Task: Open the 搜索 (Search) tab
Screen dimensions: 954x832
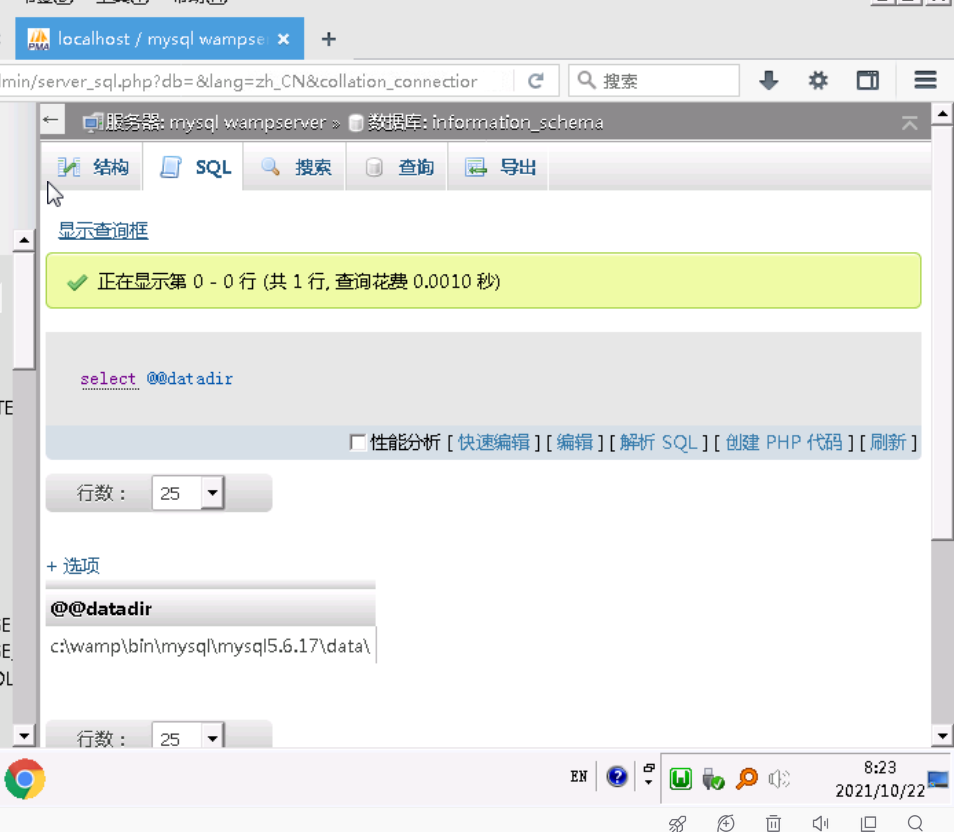Action: click(295, 167)
